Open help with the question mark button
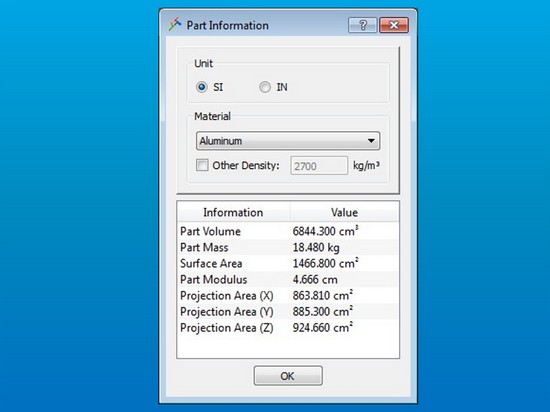Image resolution: width=550 pixels, height=412 pixels. [363, 25]
